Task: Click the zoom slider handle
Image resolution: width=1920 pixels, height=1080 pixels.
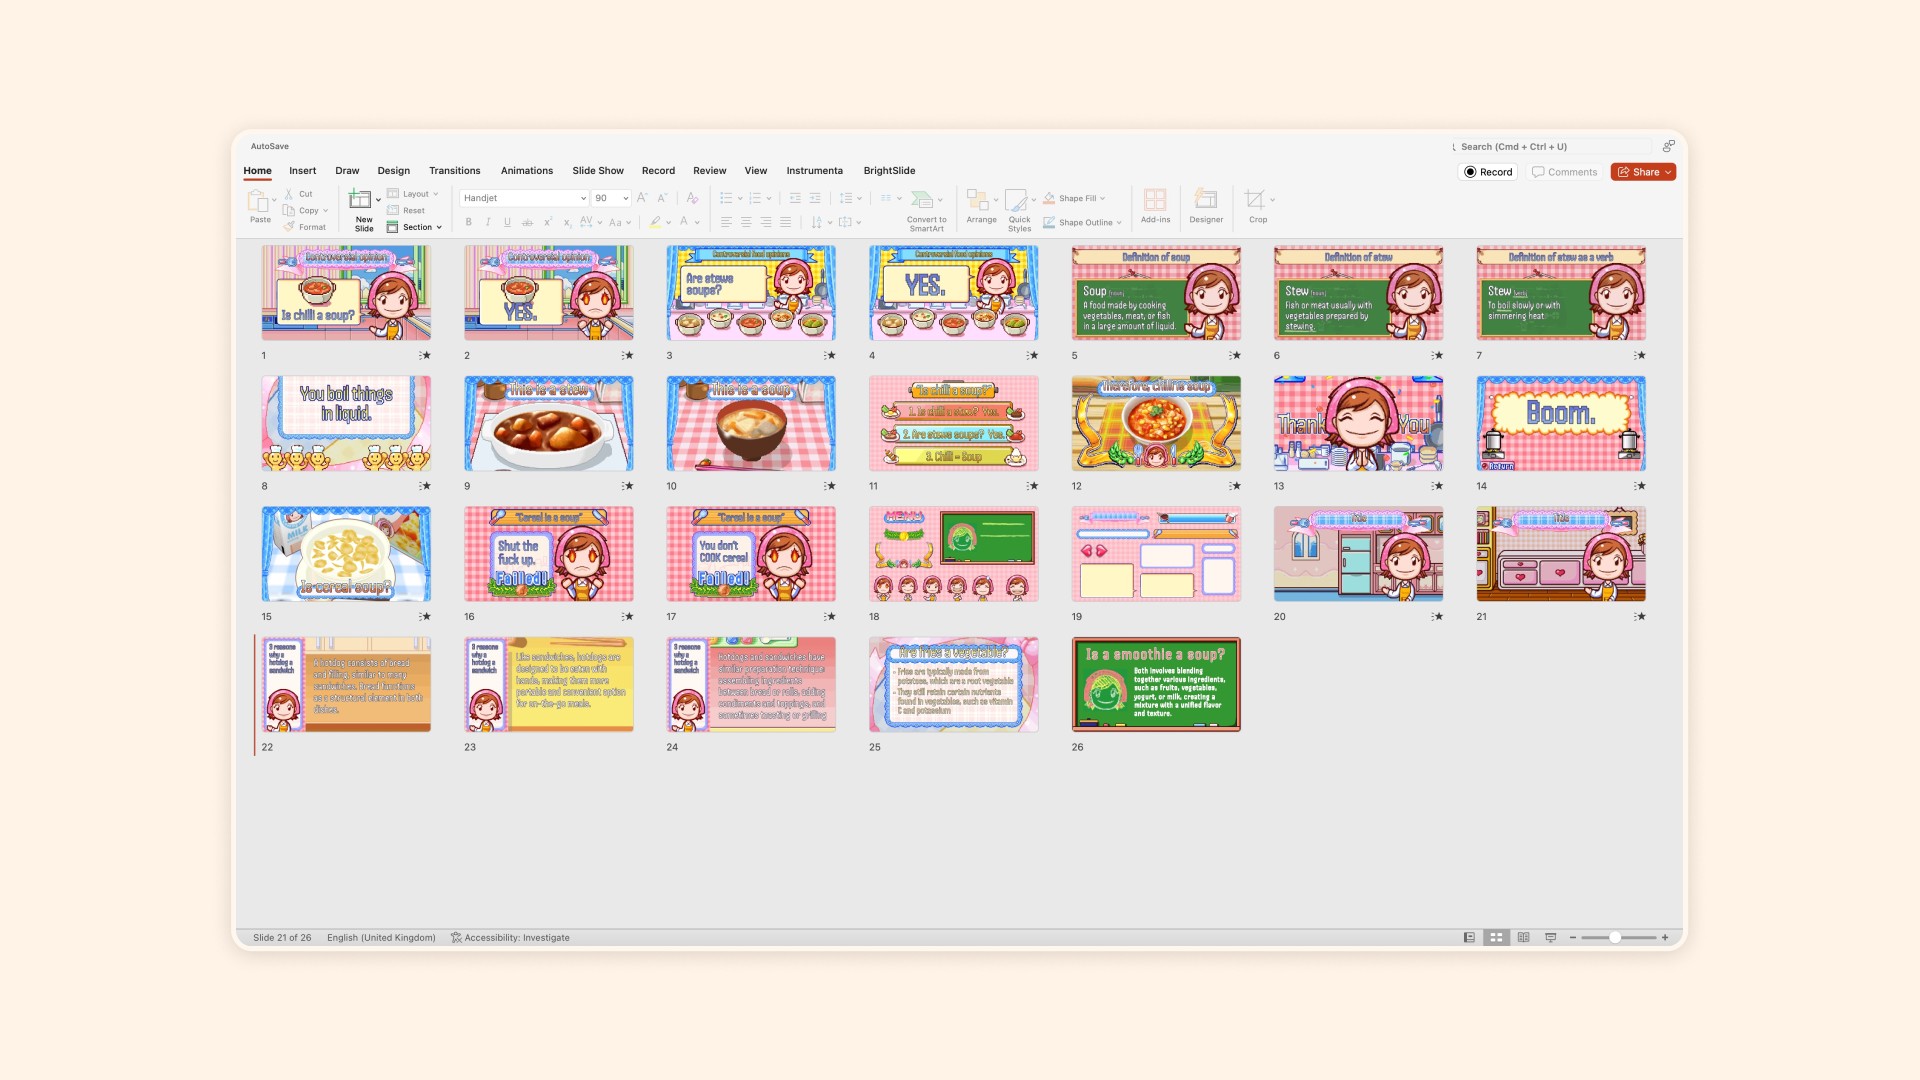Action: (x=1615, y=938)
